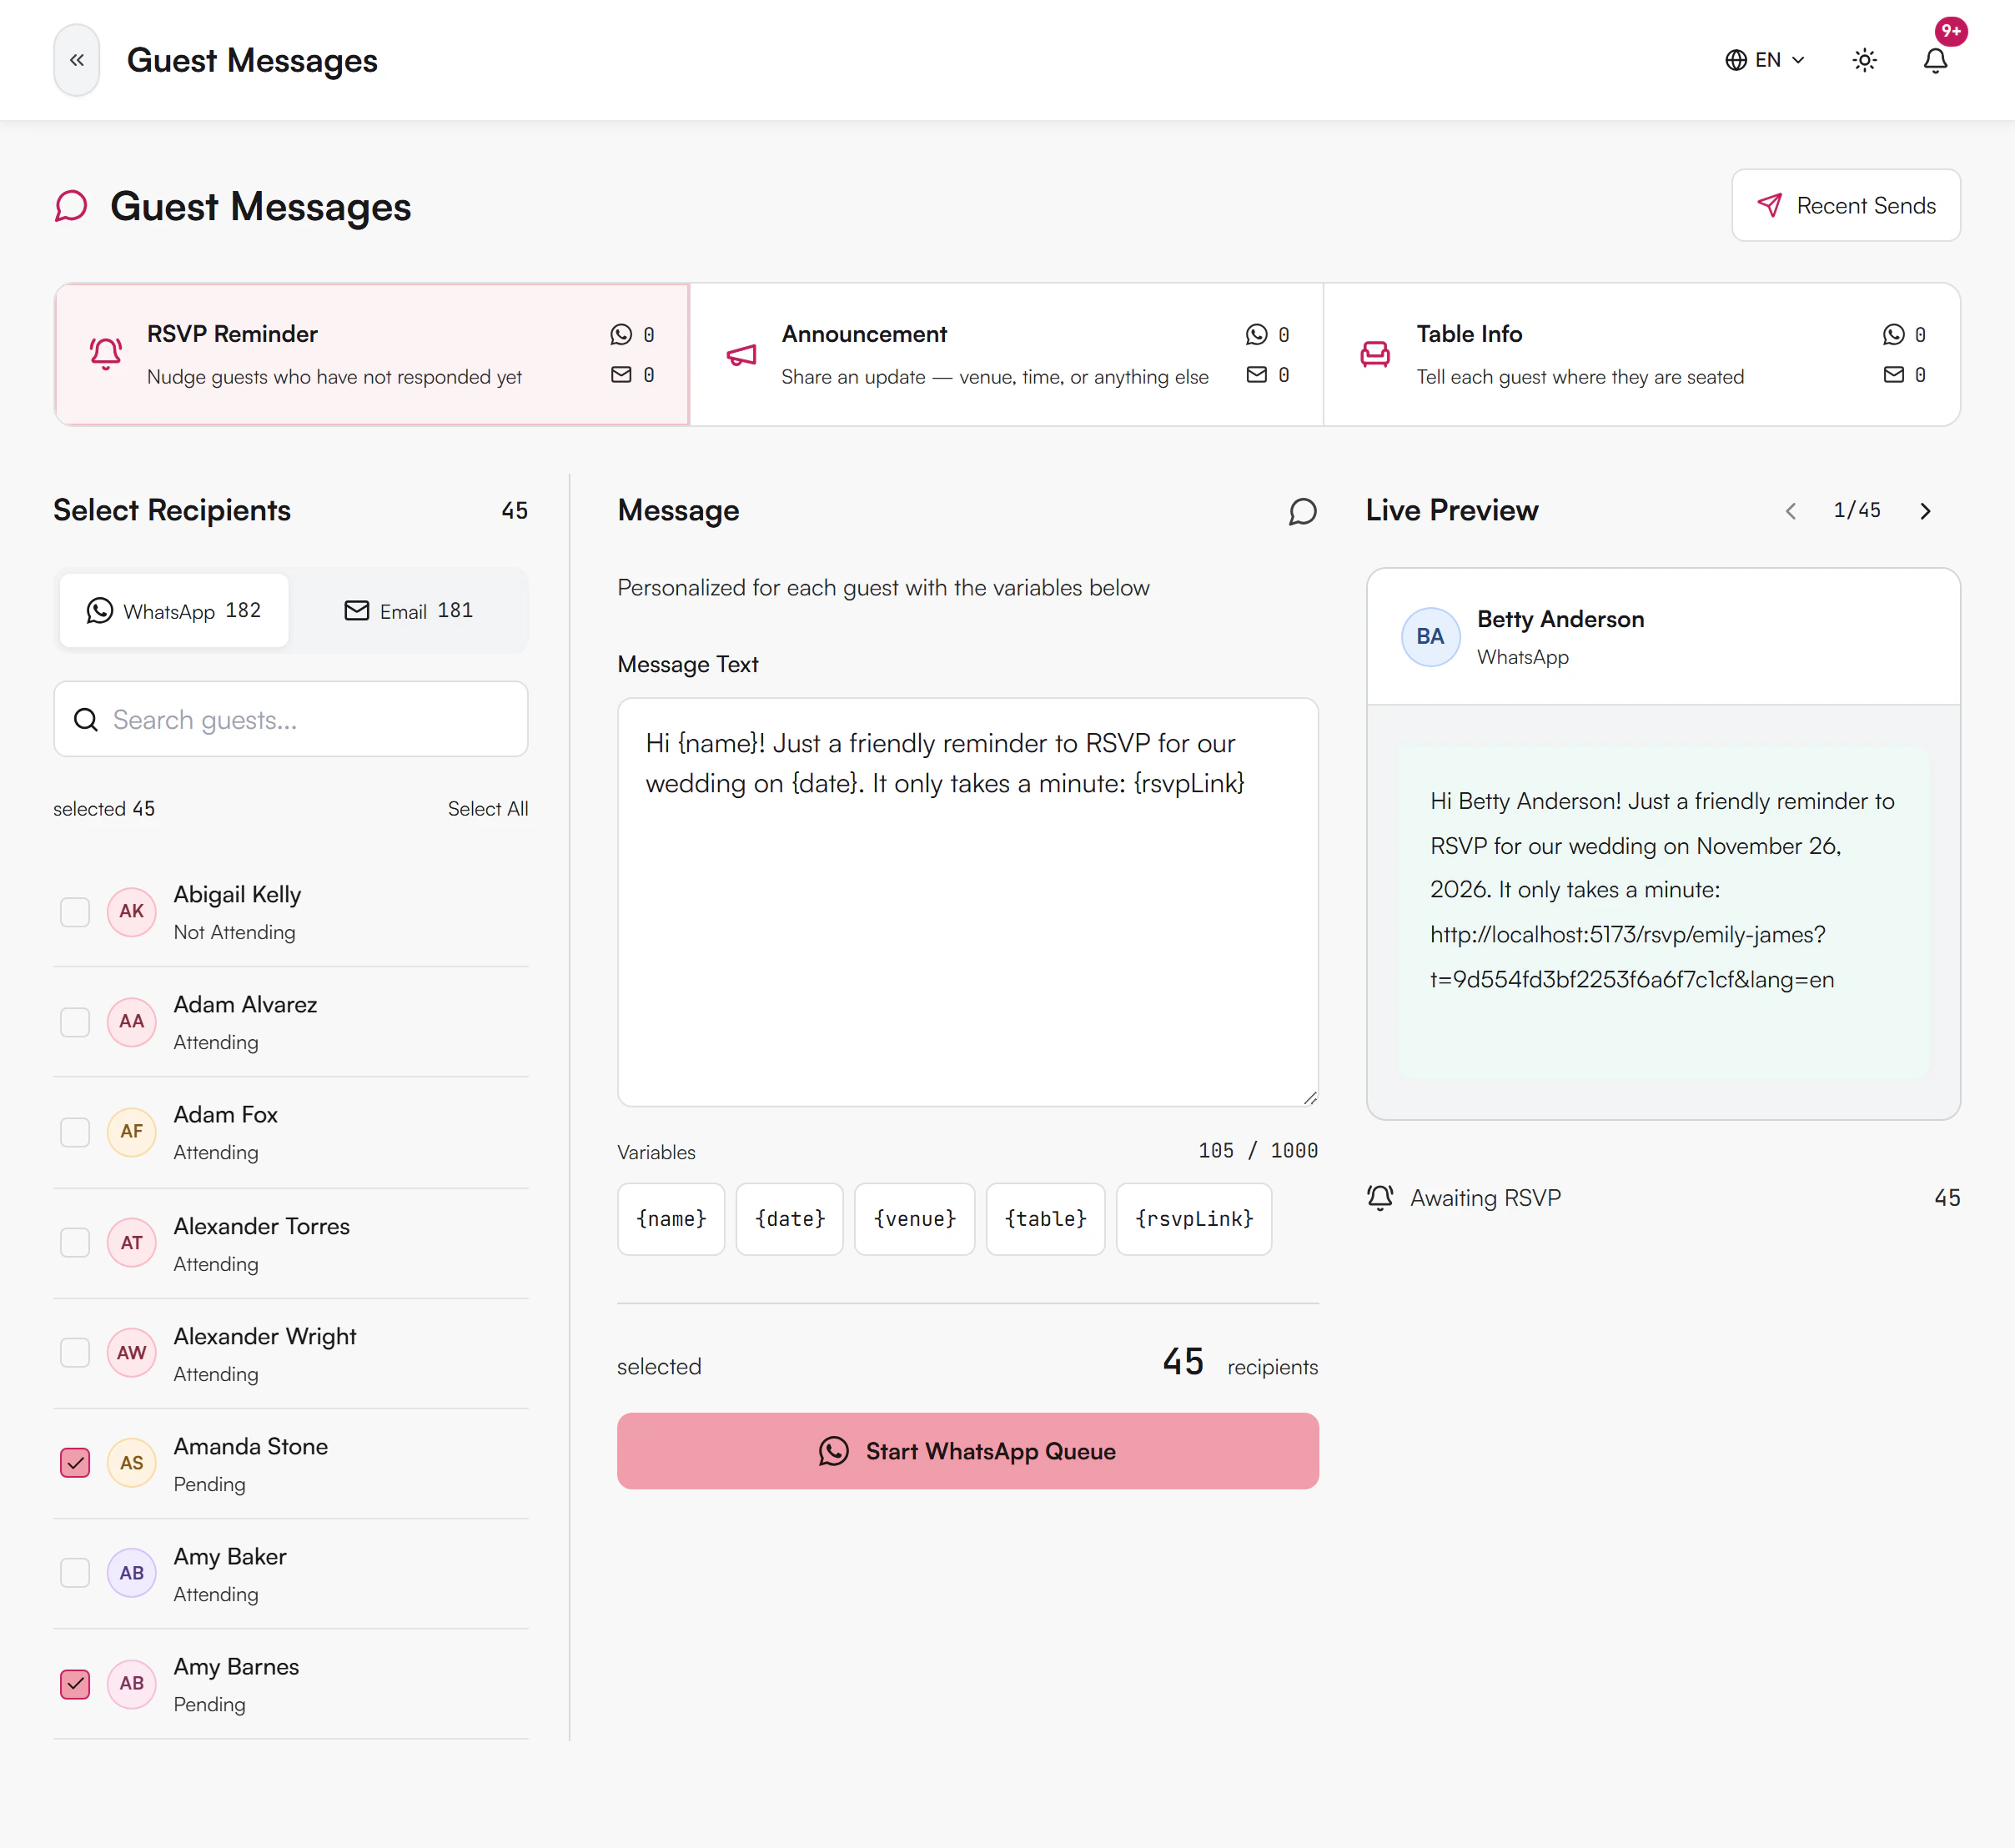Check Adam Alvarez's checkbox

75,1022
